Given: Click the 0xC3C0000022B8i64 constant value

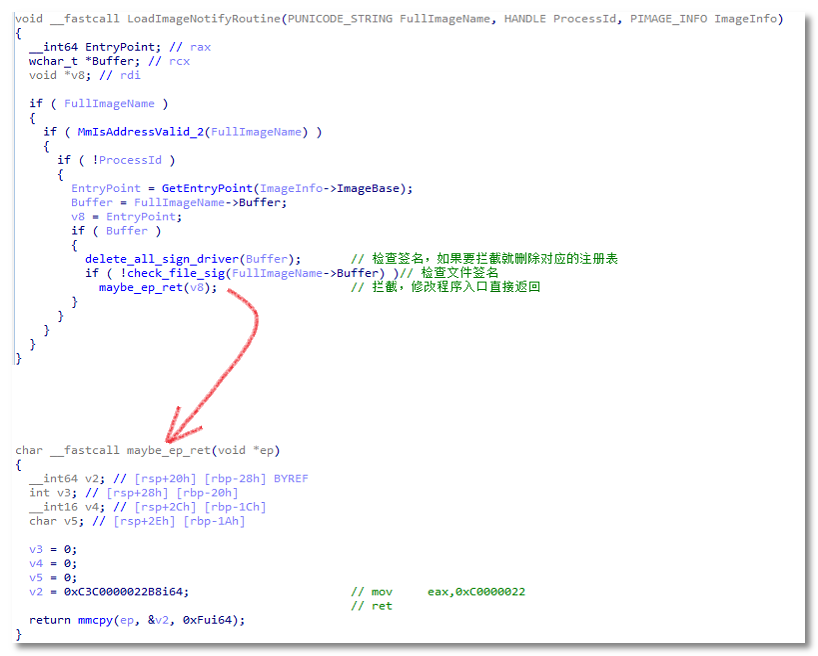Looking at the screenshot, I should click(x=126, y=591).
